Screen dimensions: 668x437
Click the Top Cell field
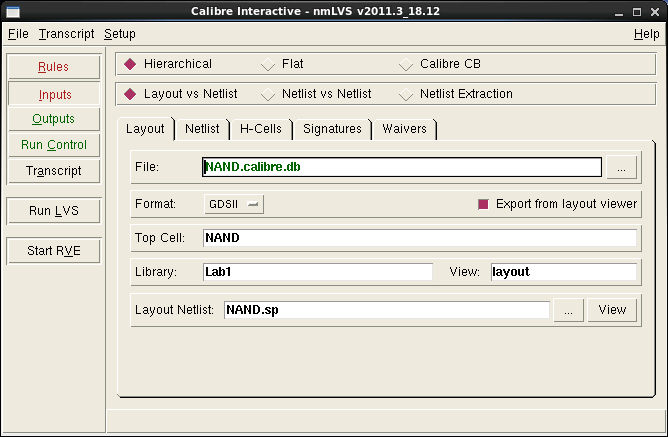(x=420, y=238)
